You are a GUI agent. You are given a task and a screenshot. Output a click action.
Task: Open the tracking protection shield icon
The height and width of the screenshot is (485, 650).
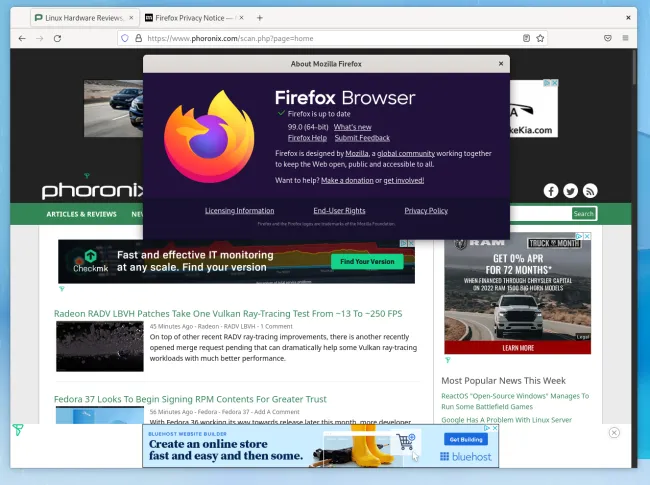[x=125, y=38]
